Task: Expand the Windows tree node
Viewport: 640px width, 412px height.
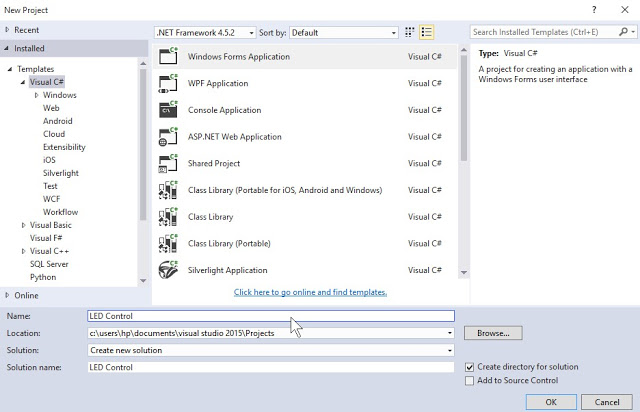Action: point(36,95)
